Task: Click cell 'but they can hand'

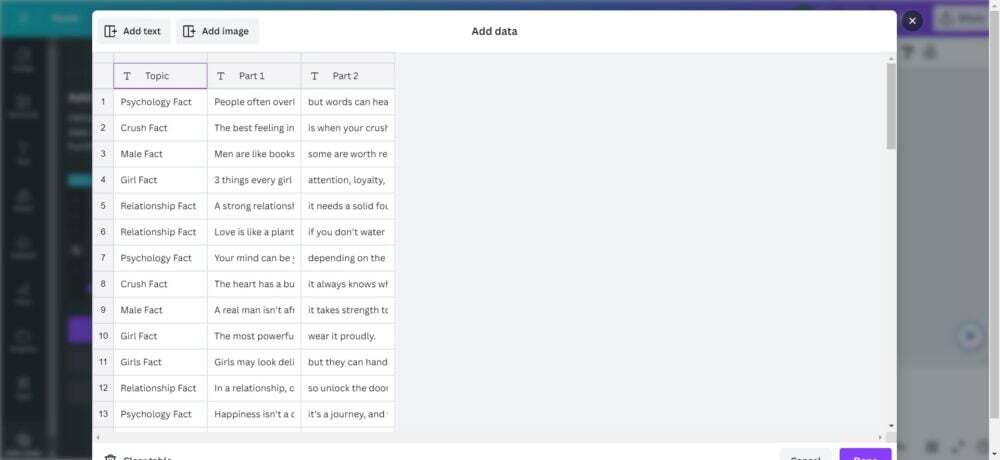Action: pyautogui.click(x=348, y=362)
